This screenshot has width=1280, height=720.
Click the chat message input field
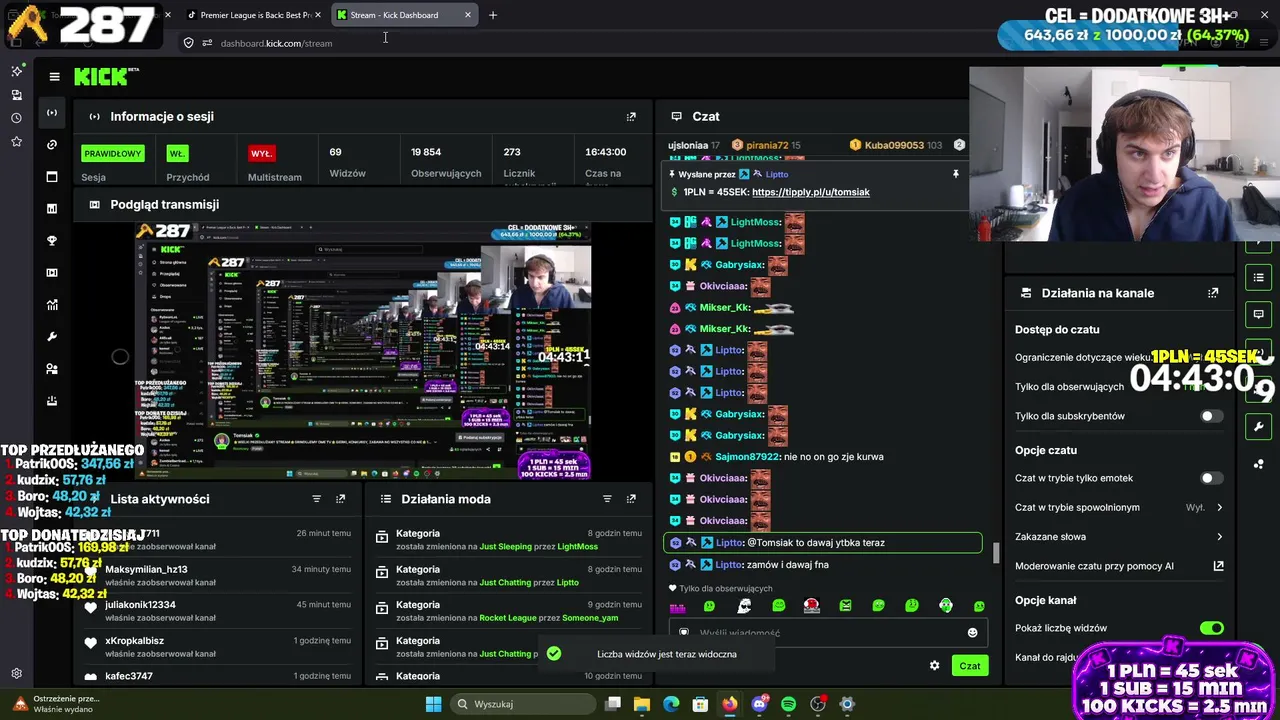(827, 633)
